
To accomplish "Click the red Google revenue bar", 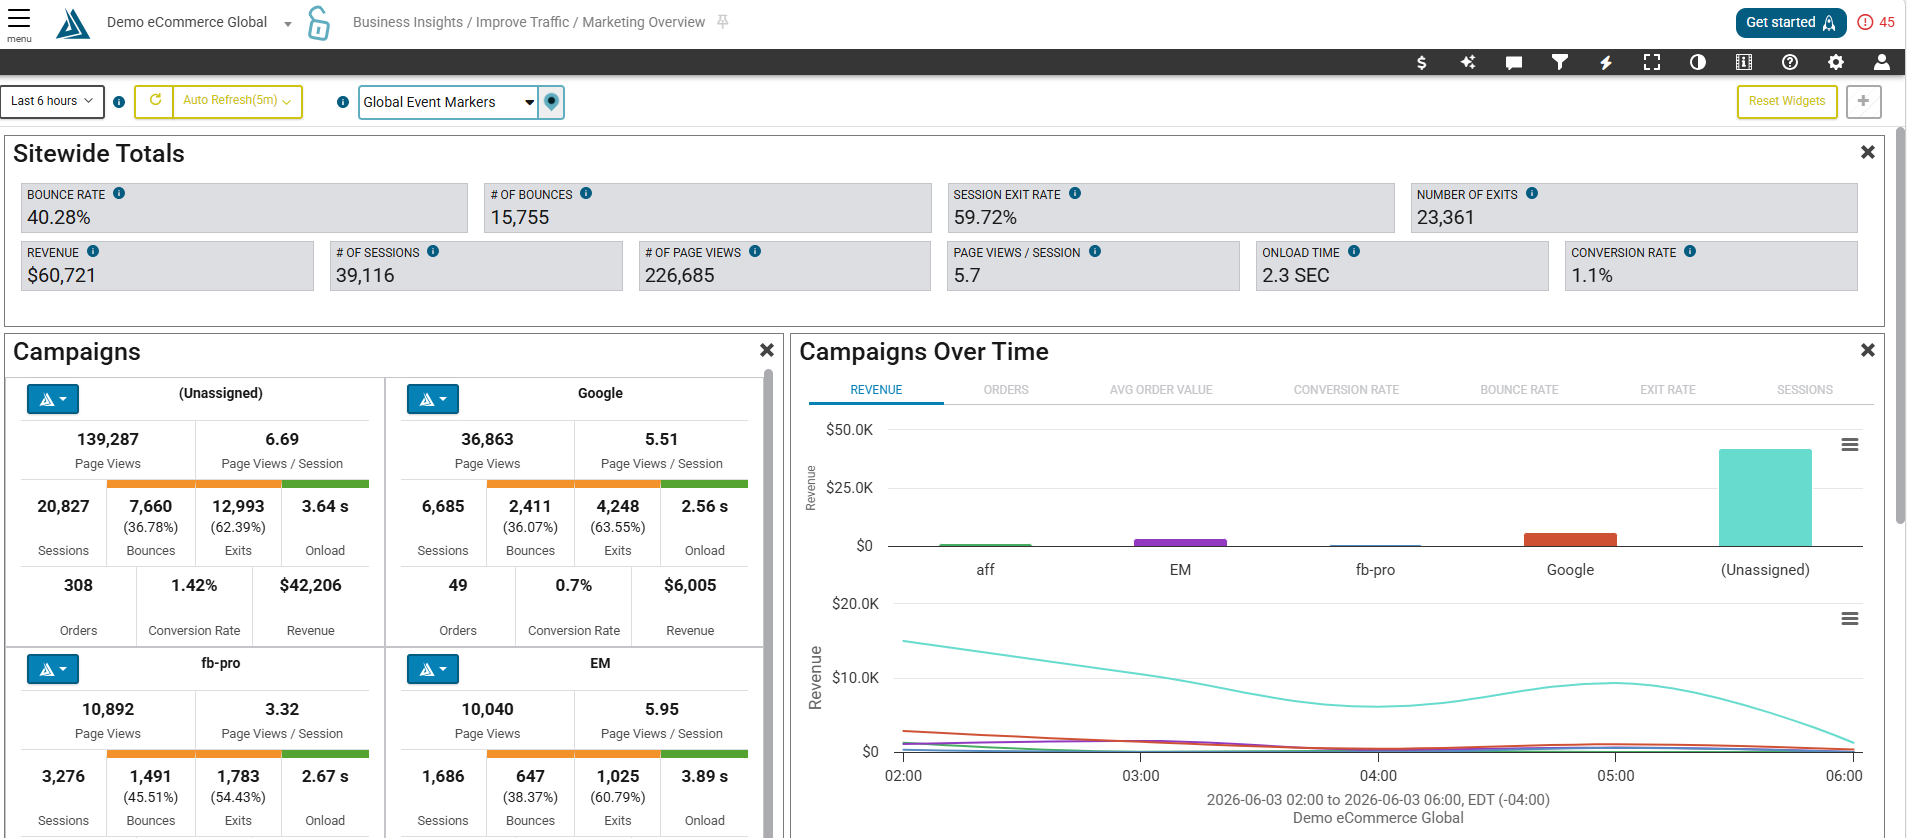I will (x=1570, y=540).
